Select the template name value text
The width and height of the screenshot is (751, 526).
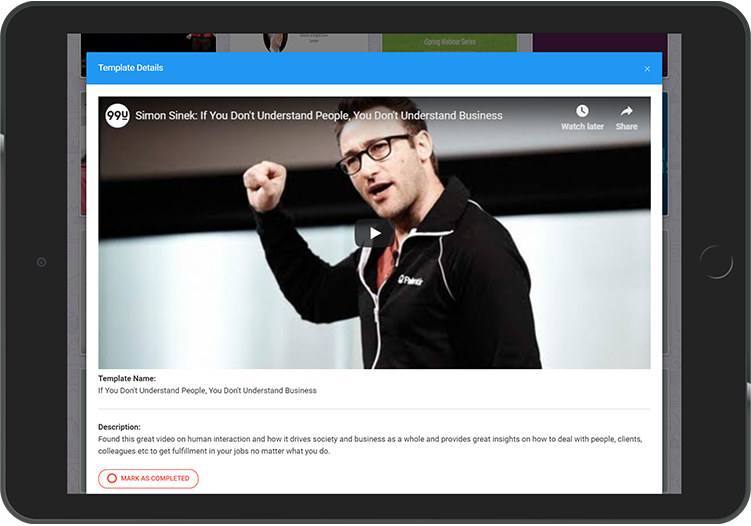click(x=207, y=390)
